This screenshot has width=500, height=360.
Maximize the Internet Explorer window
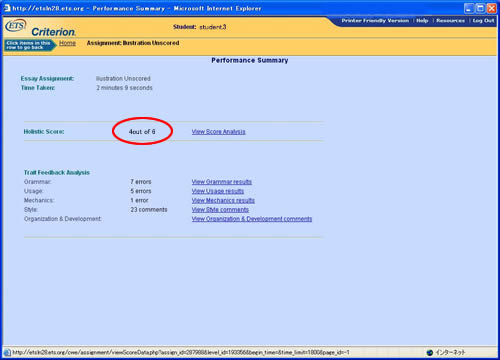[x=480, y=8]
